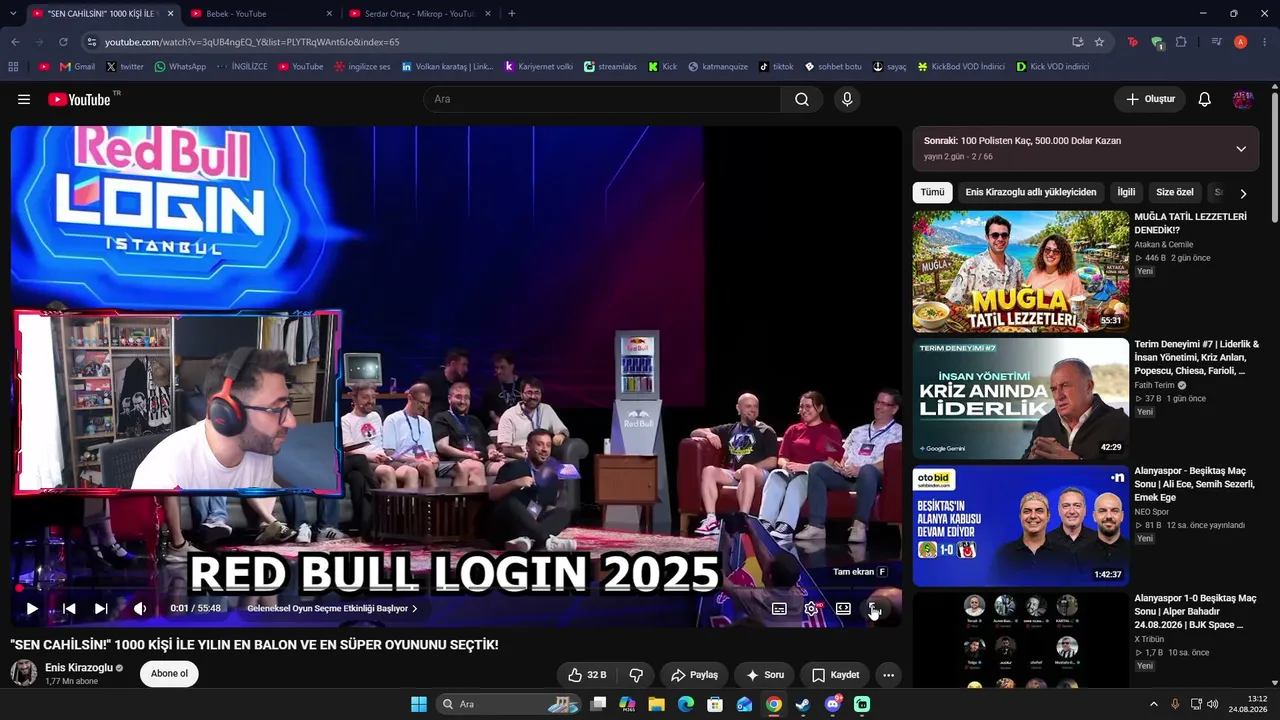
Task: Reload the current page
Action: click(x=63, y=42)
